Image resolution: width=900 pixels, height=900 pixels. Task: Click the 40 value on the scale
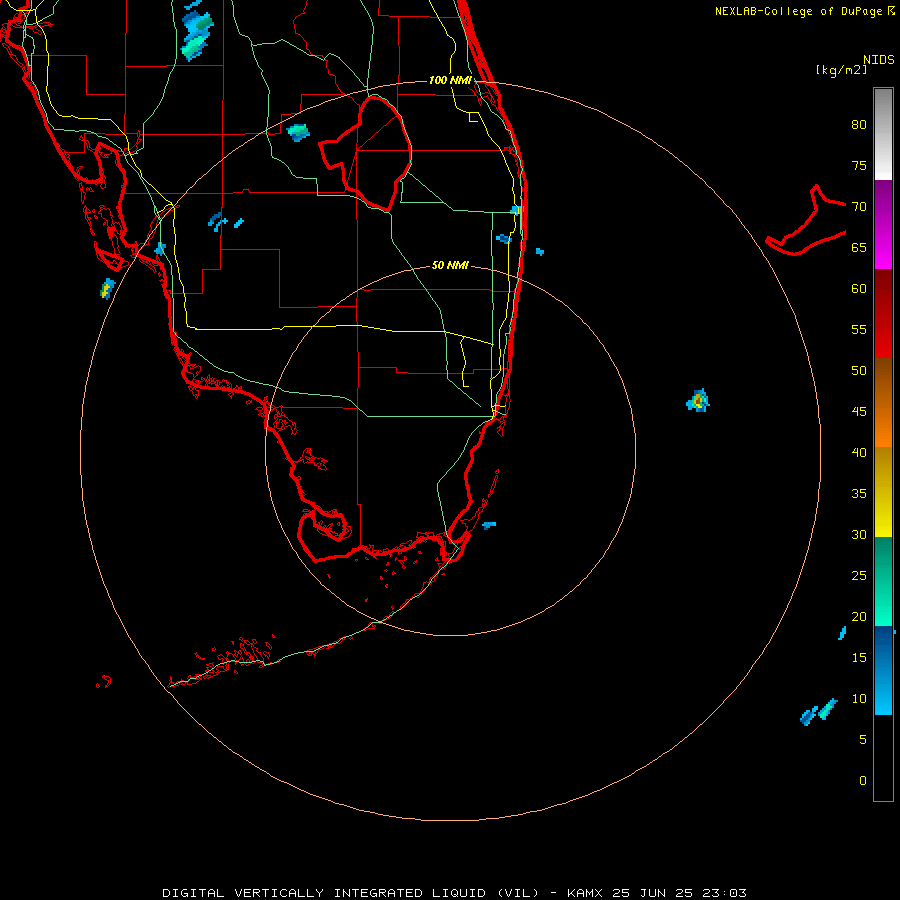tap(859, 452)
